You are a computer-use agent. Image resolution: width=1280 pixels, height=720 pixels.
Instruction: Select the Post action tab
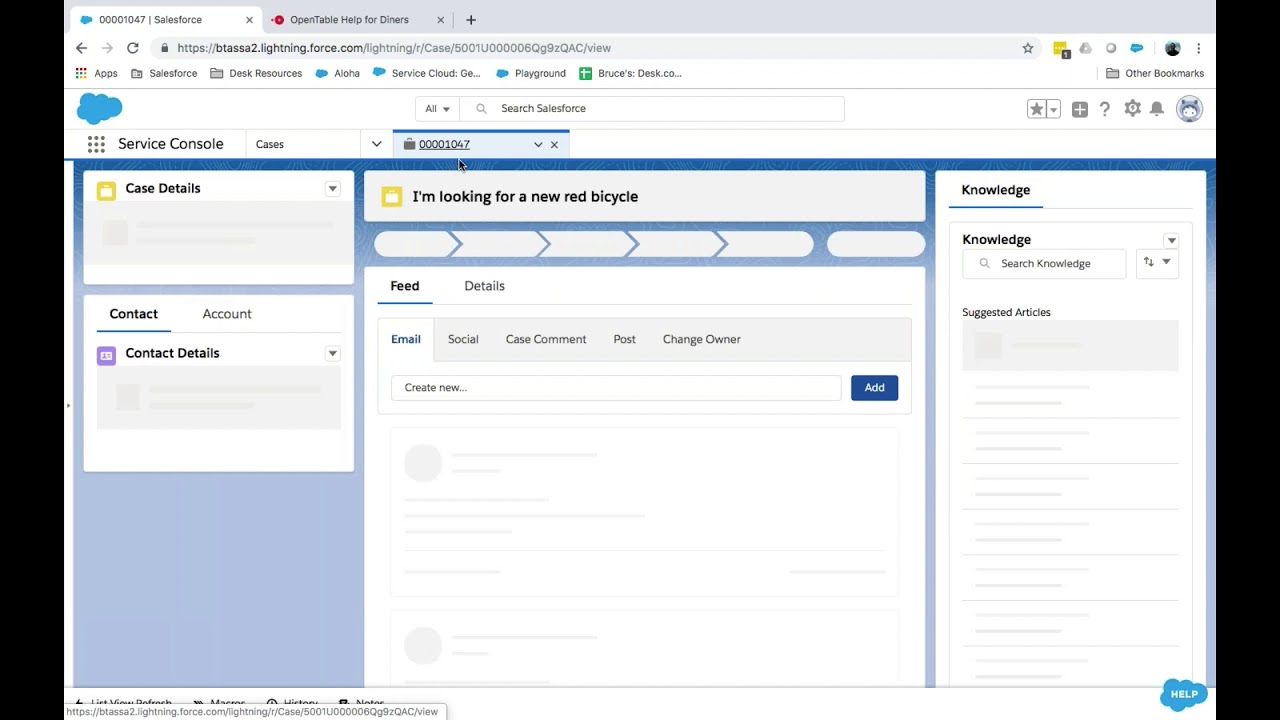(624, 339)
